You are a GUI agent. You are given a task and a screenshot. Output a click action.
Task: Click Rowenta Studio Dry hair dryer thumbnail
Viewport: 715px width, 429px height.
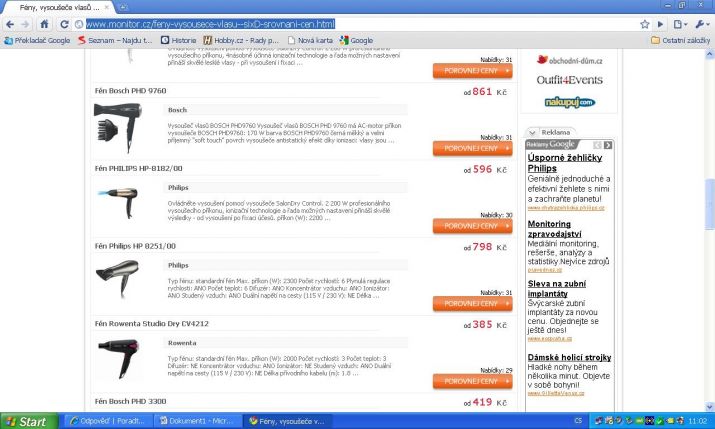pos(119,359)
